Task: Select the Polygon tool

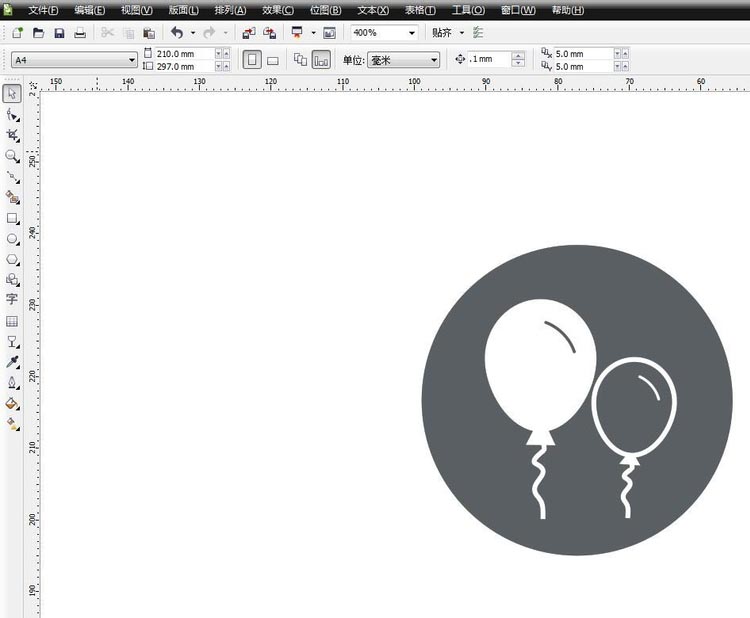Action: tap(12, 259)
